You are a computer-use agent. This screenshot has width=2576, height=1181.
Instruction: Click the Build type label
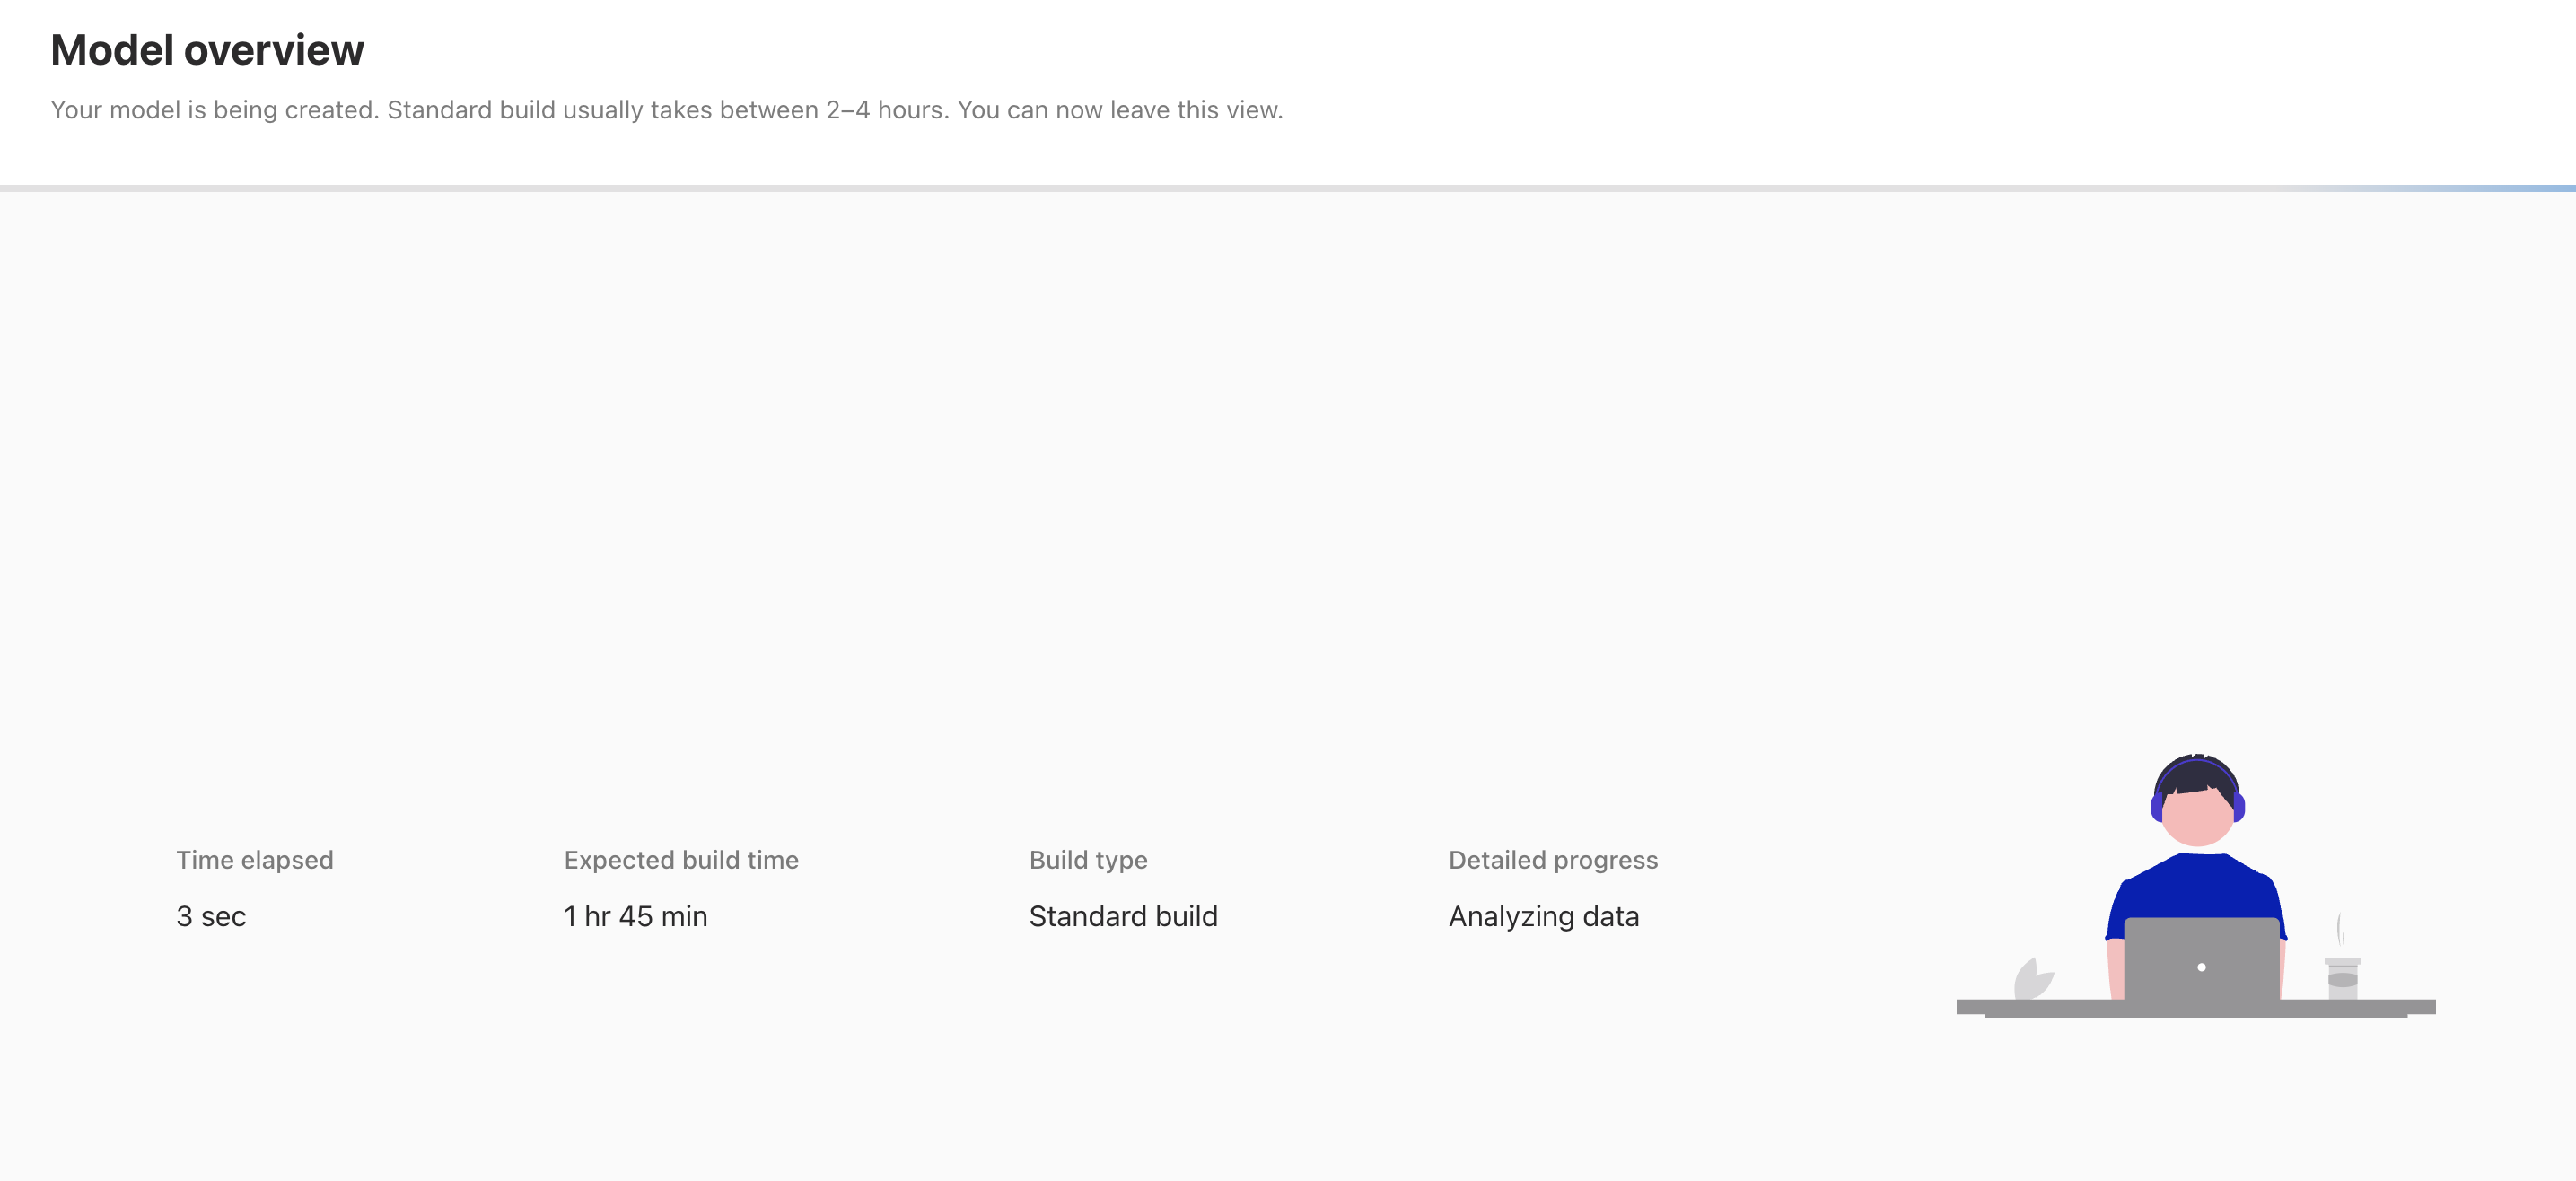click(1088, 860)
